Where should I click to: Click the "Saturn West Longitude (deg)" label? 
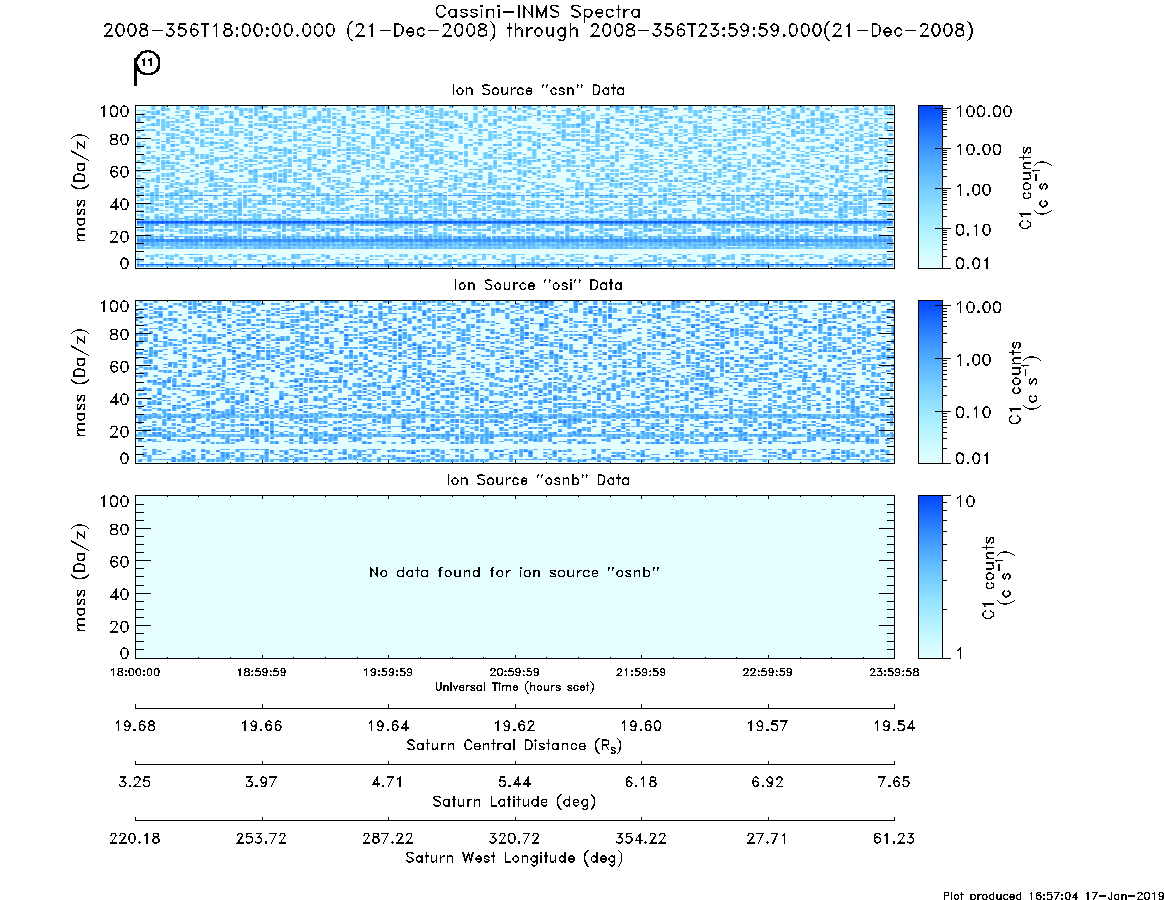(x=514, y=858)
